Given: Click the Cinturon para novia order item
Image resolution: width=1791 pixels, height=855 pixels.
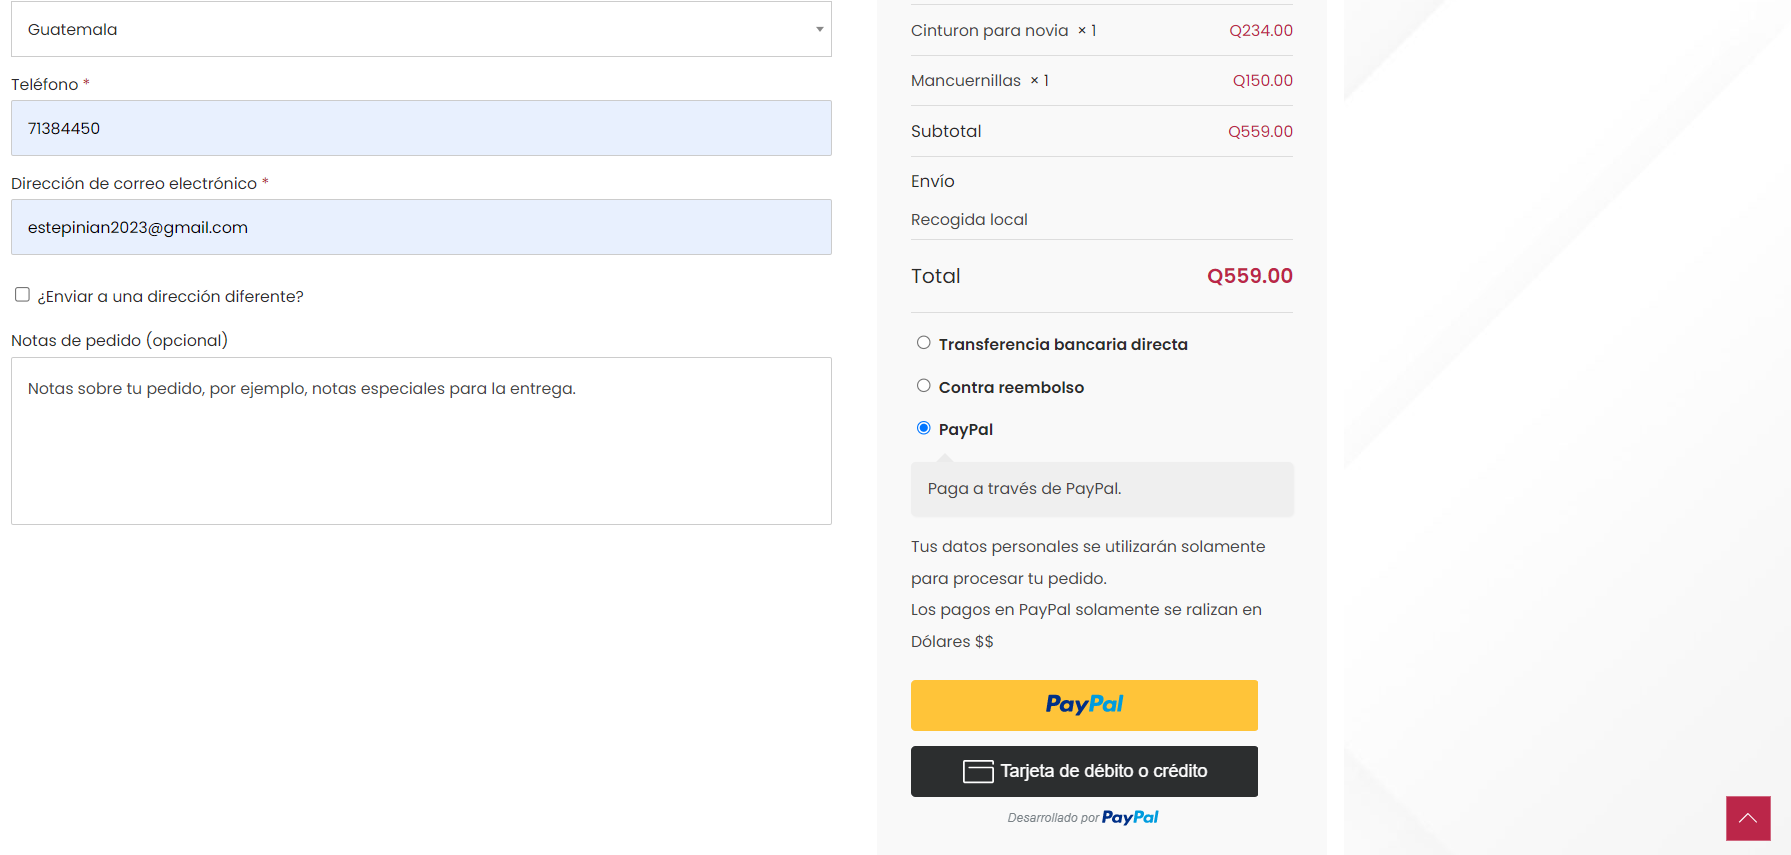Looking at the screenshot, I should [x=989, y=31].
